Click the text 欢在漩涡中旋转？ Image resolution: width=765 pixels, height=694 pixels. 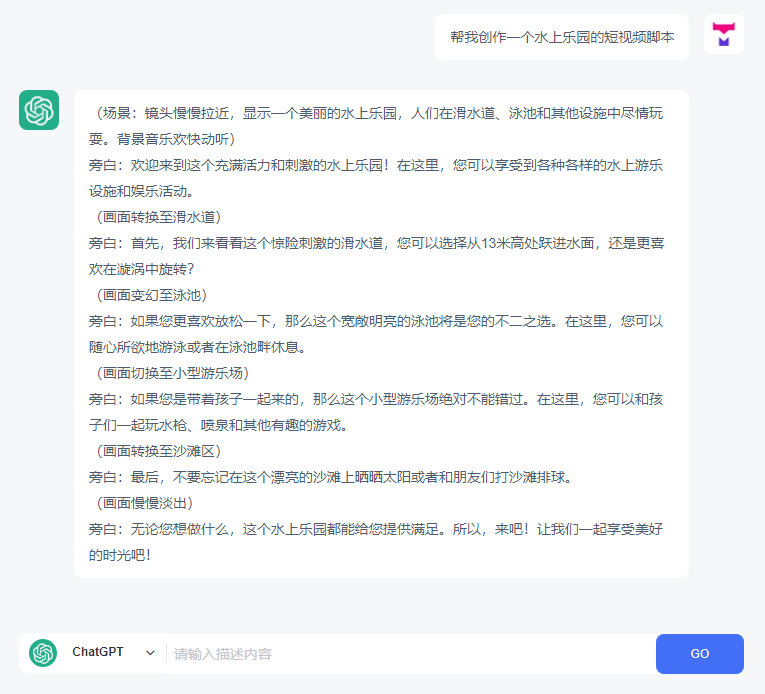click(141, 269)
